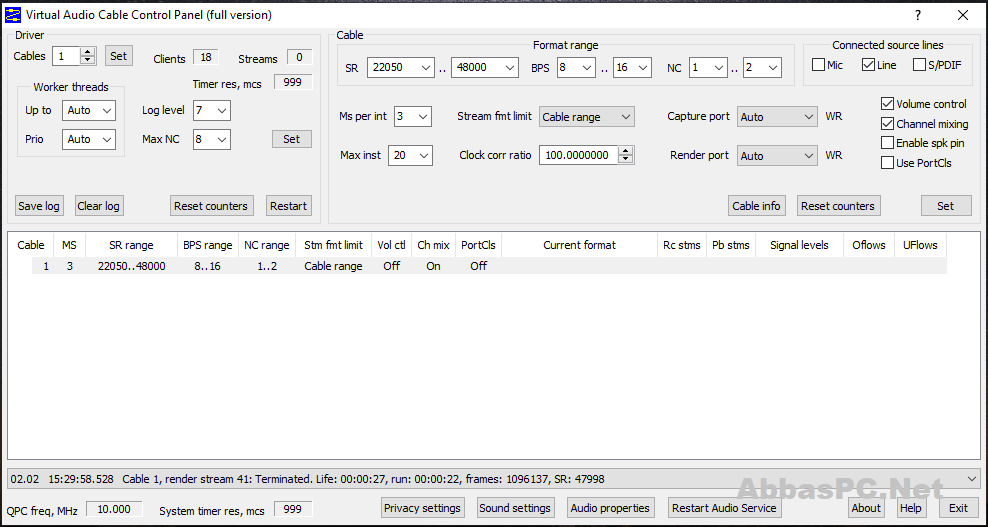Click Cable column header
Screen dimensions: 988x527
(31, 245)
